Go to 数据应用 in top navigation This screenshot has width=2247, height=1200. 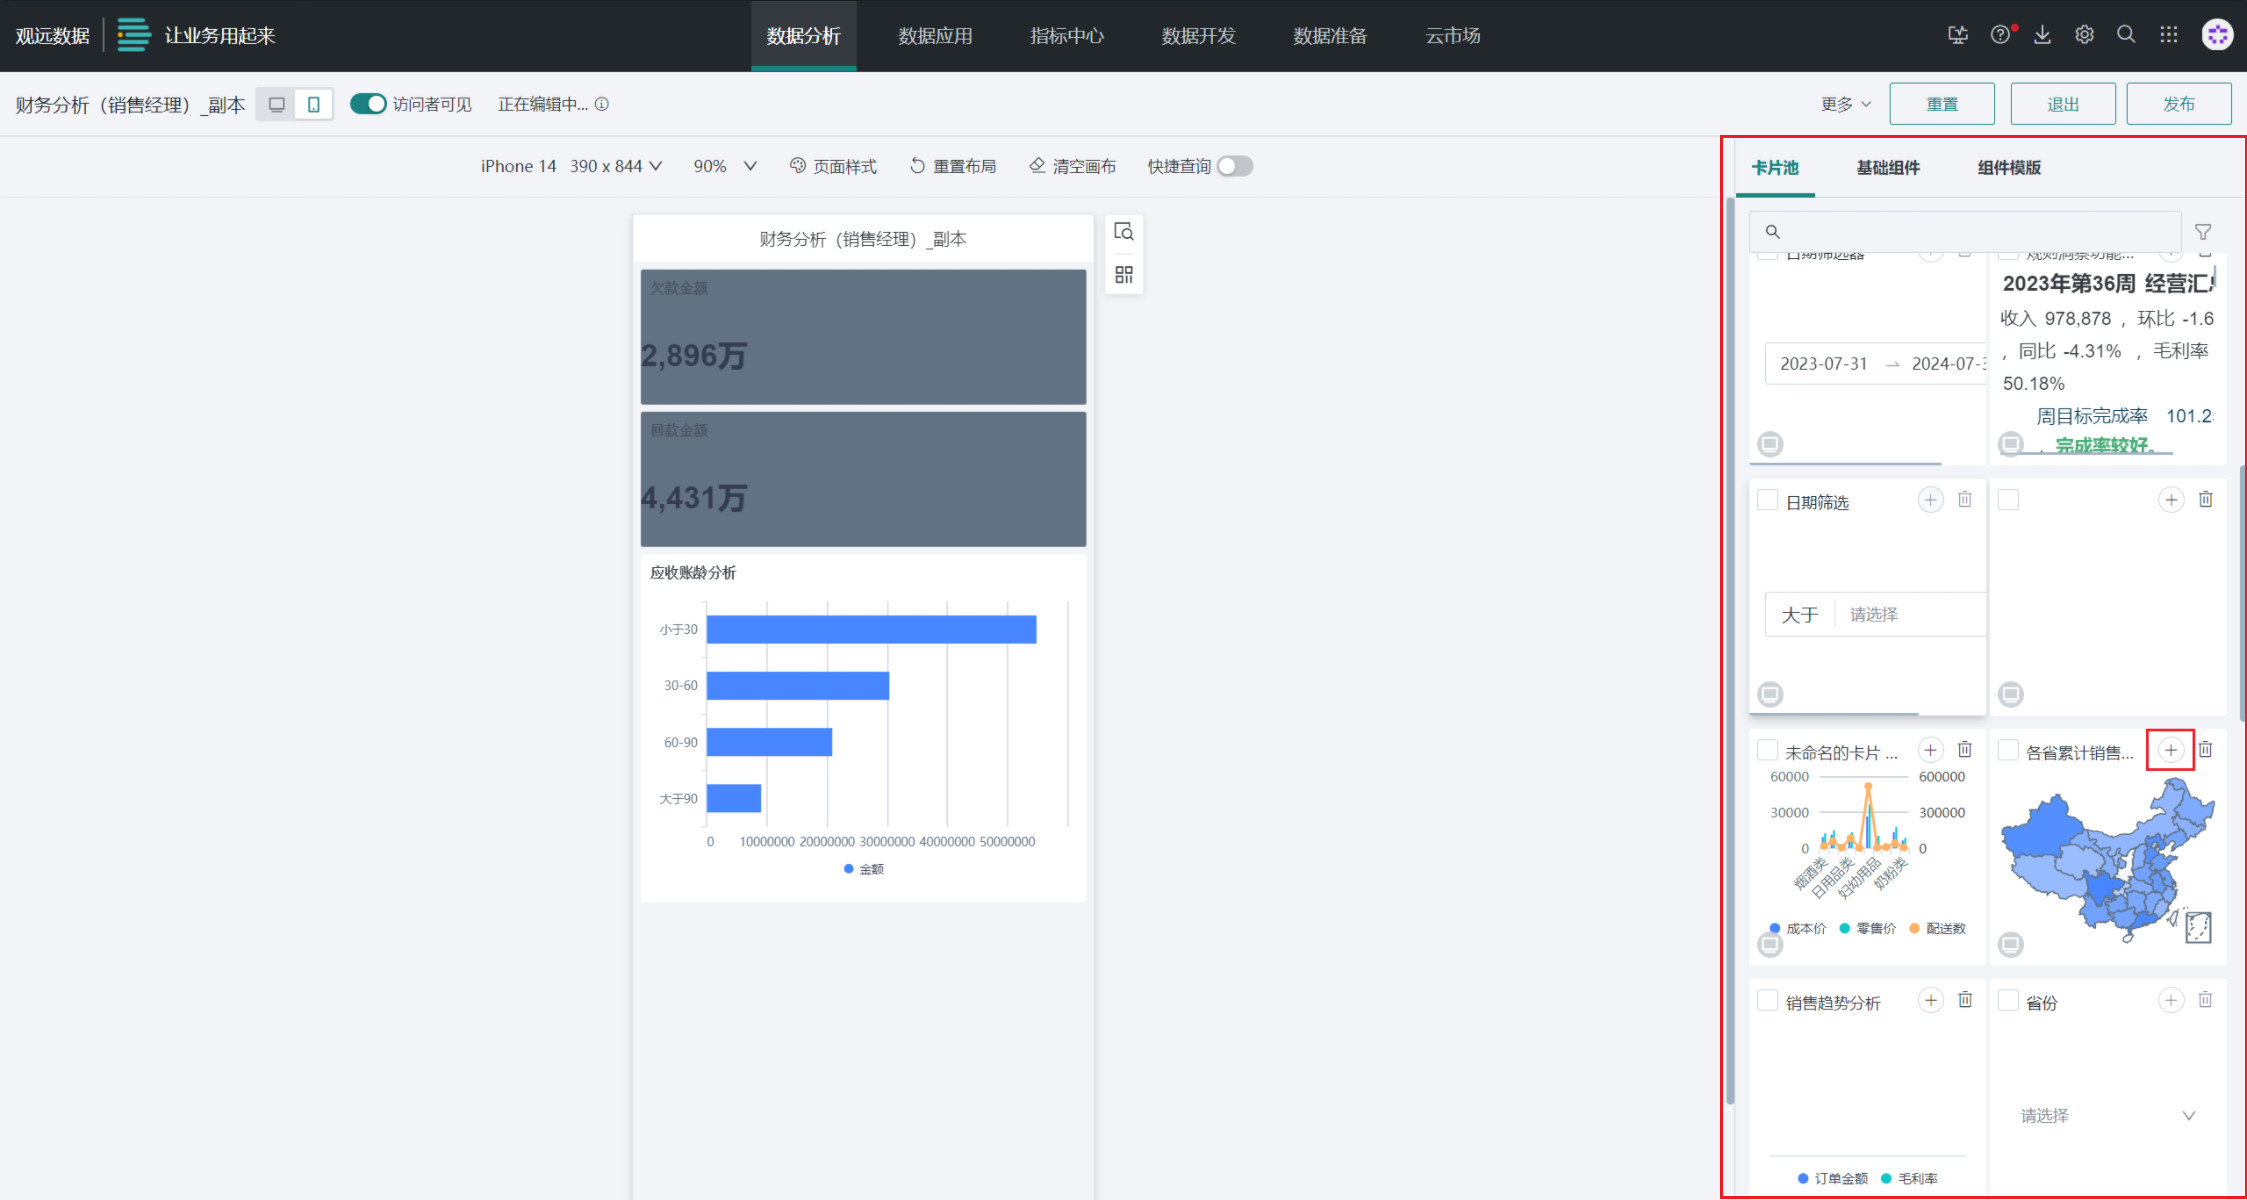pos(935,36)
